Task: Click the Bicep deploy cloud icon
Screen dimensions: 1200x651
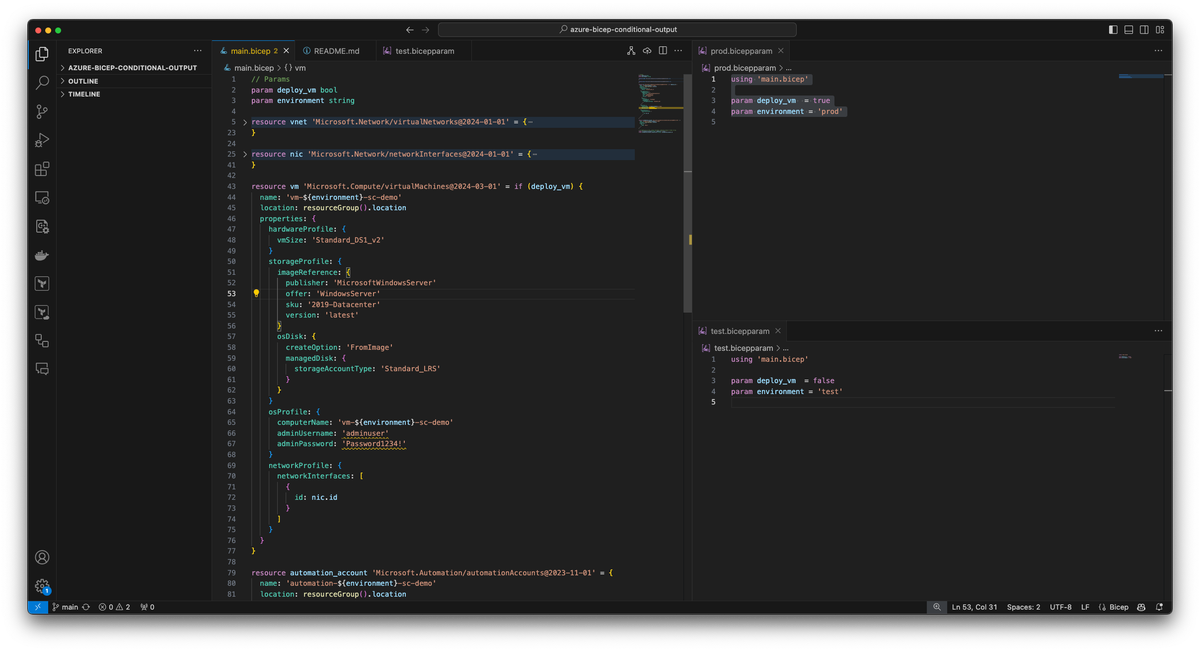Action: click(647, 50)
